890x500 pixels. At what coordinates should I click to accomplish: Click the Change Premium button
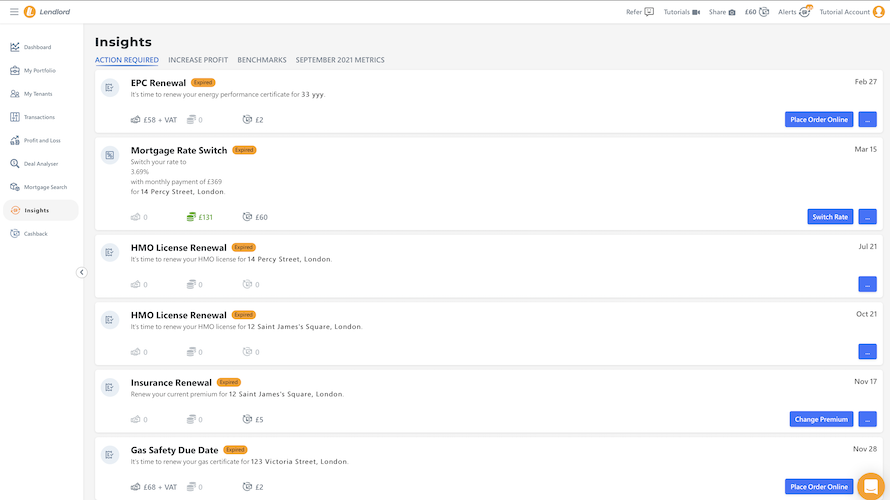point(821,419)
